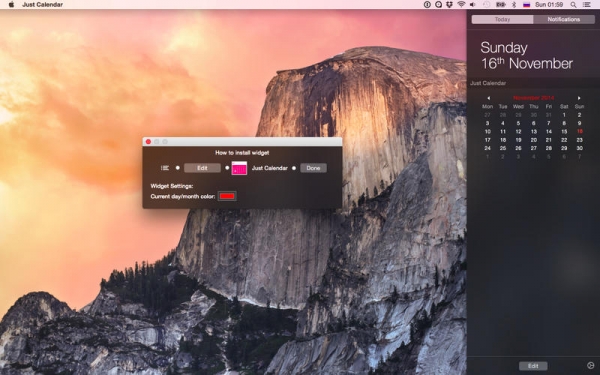This screenshot has height=375, width=600.
Task: Switch to the Notifications tab
Action: tap(564, 19)
